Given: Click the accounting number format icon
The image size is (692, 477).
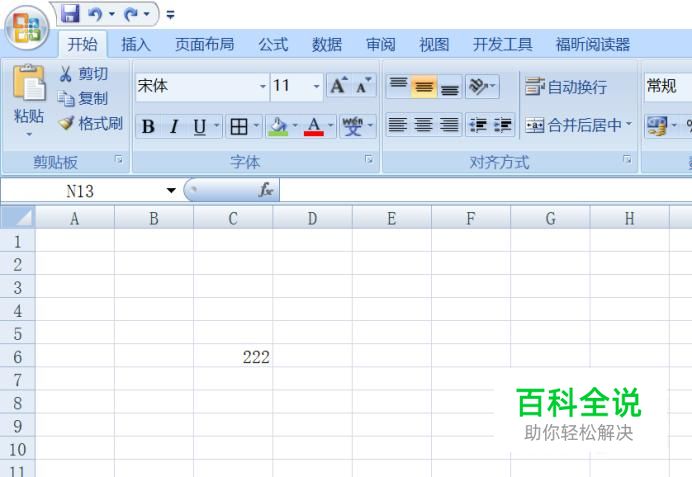Looking at the screenshot, I should 658,126.
